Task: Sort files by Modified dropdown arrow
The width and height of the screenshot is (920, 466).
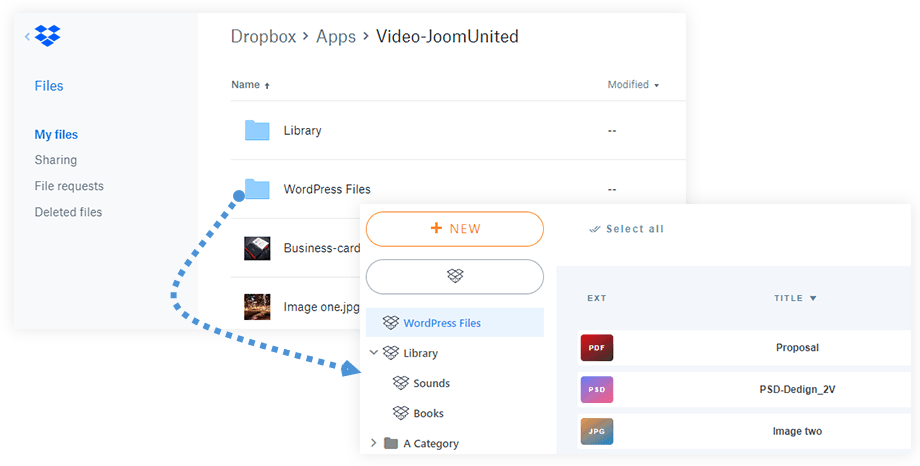Action: [657, 86]
